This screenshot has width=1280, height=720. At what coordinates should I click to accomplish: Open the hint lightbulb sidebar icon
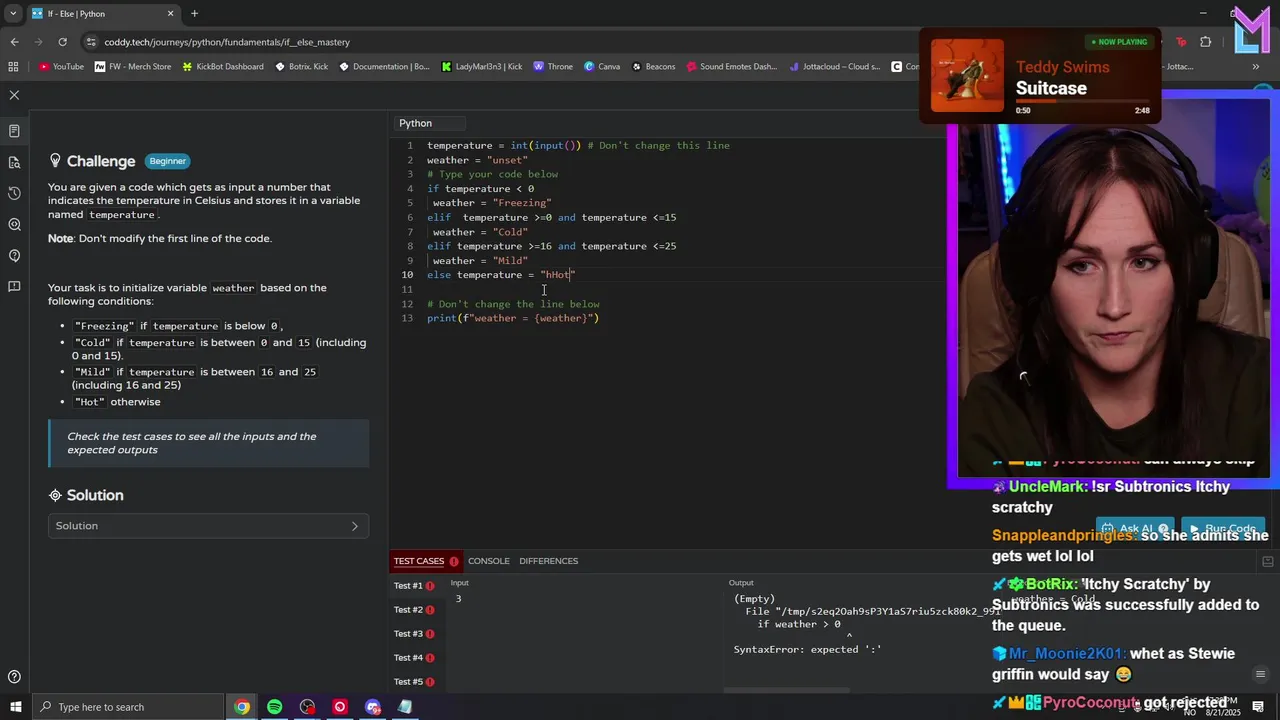coord(14,256)
